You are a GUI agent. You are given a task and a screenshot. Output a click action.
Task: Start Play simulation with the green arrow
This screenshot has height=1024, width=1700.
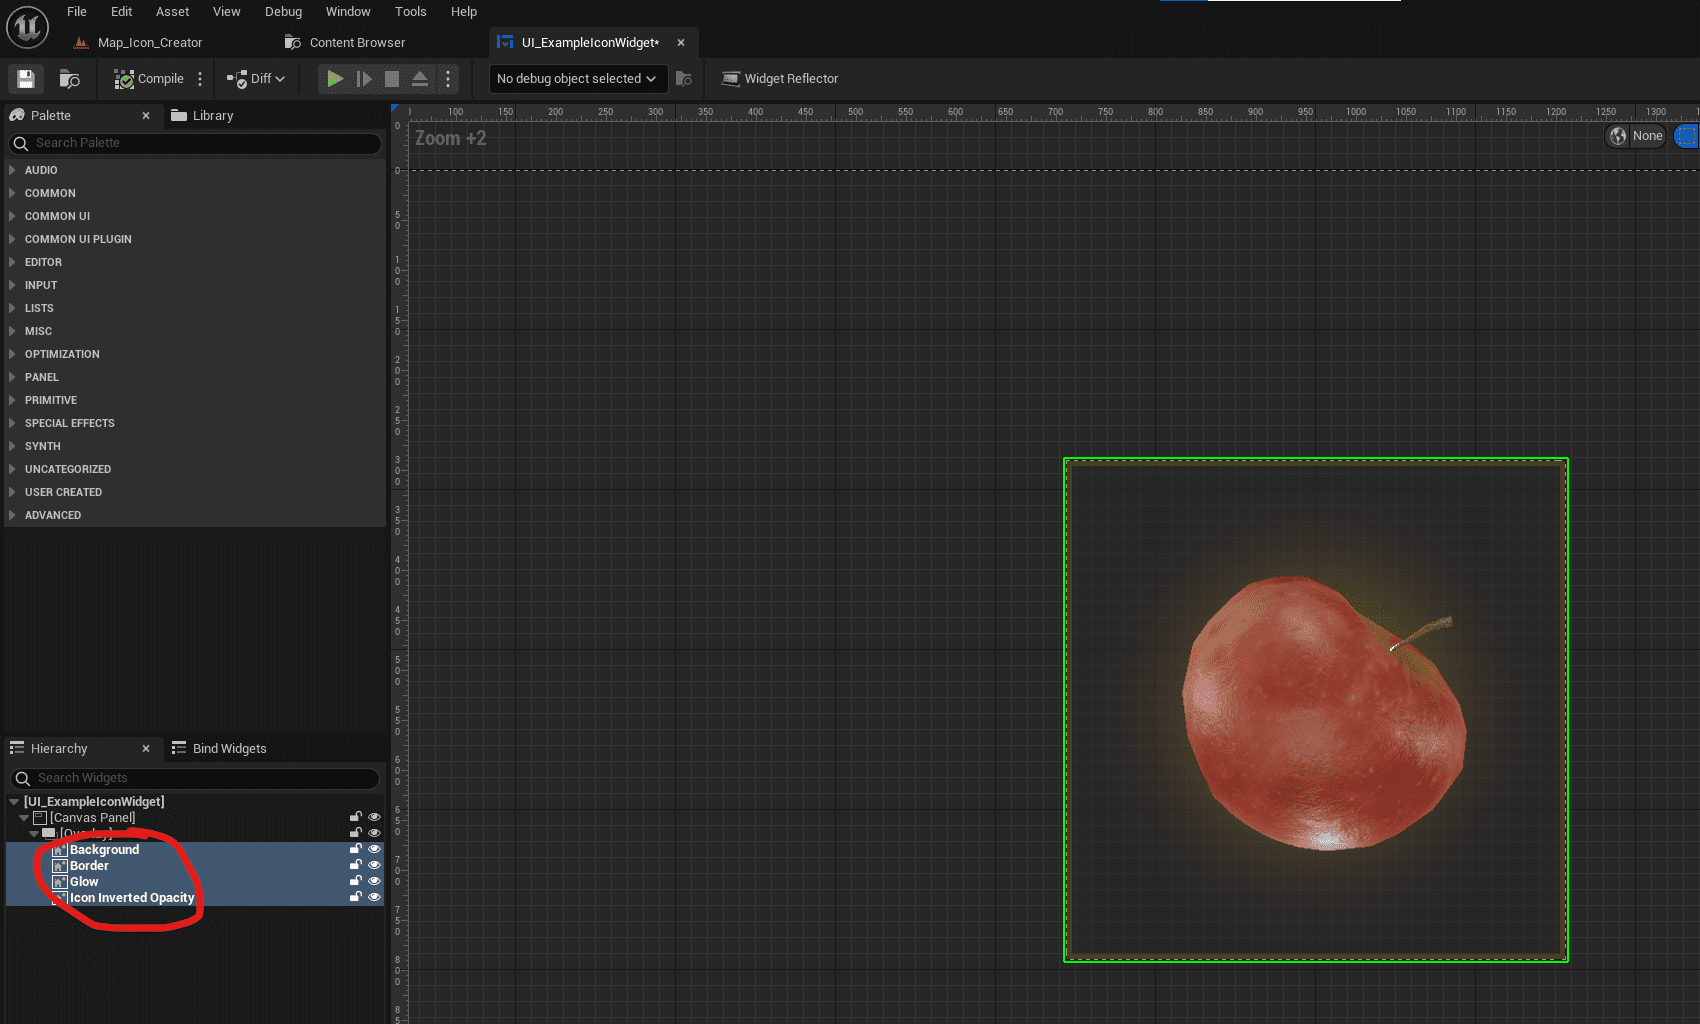(x=335, y=79)
